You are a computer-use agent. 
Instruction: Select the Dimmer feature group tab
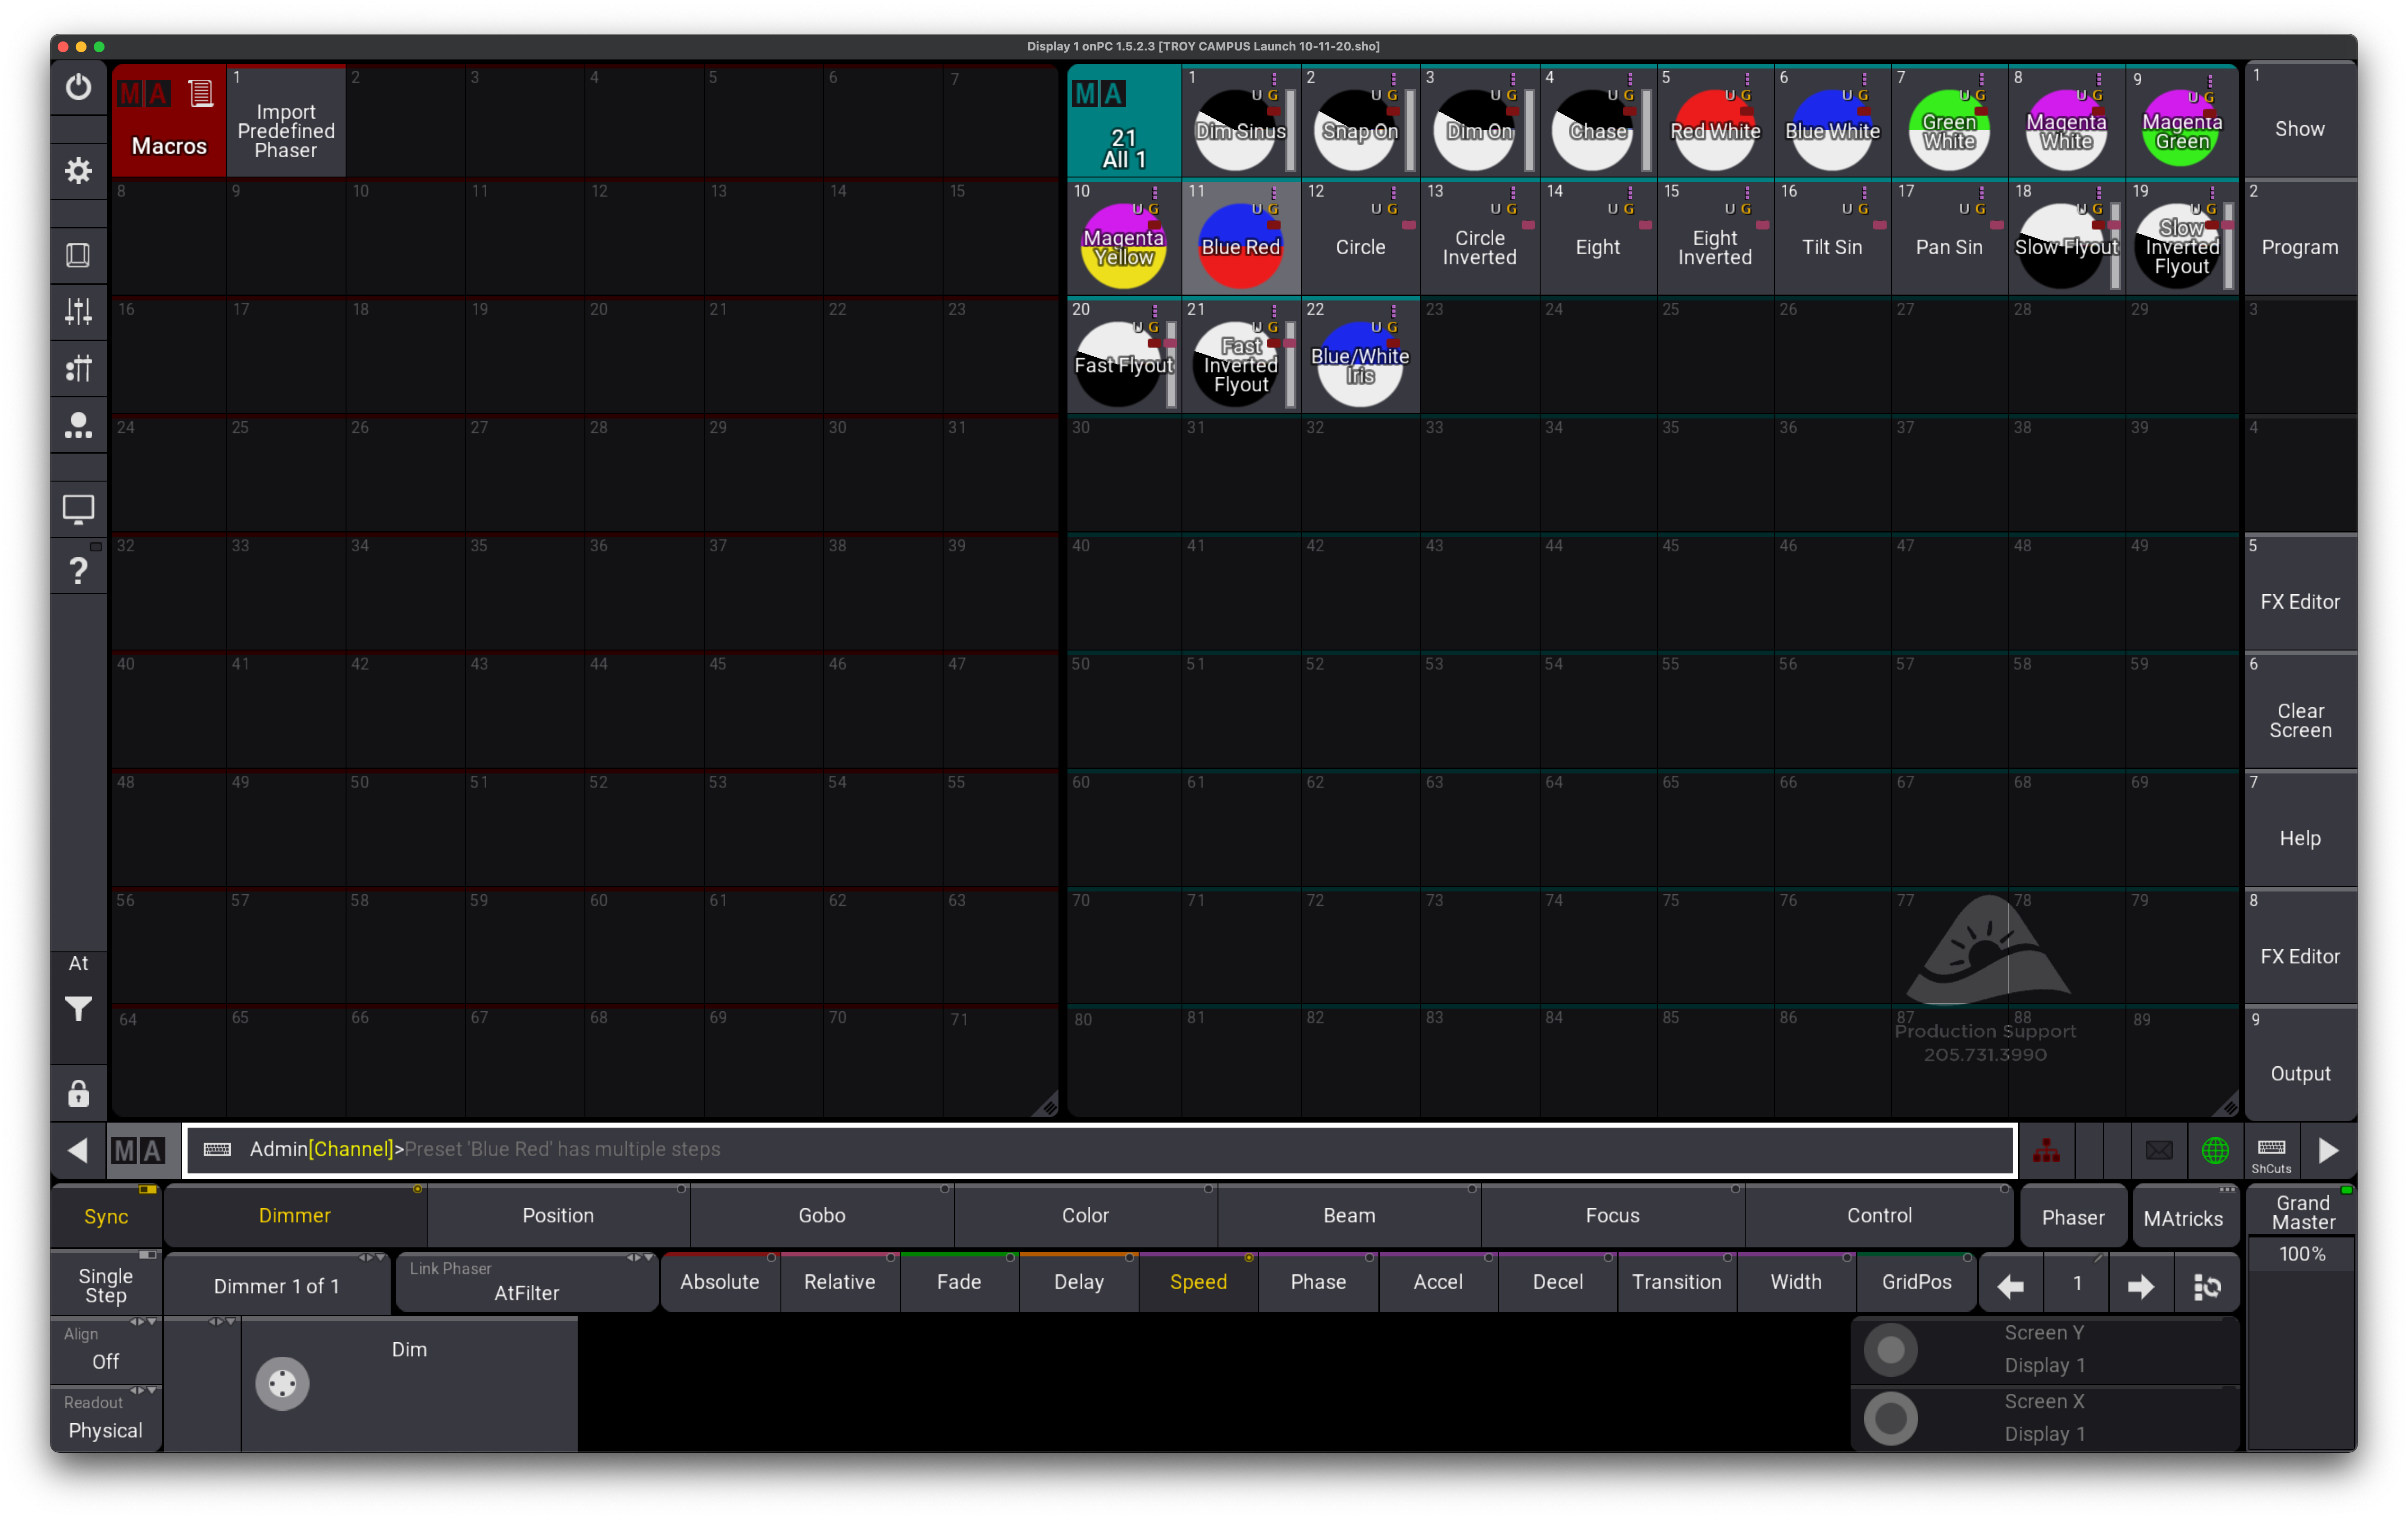click(x=295, y=1216)
